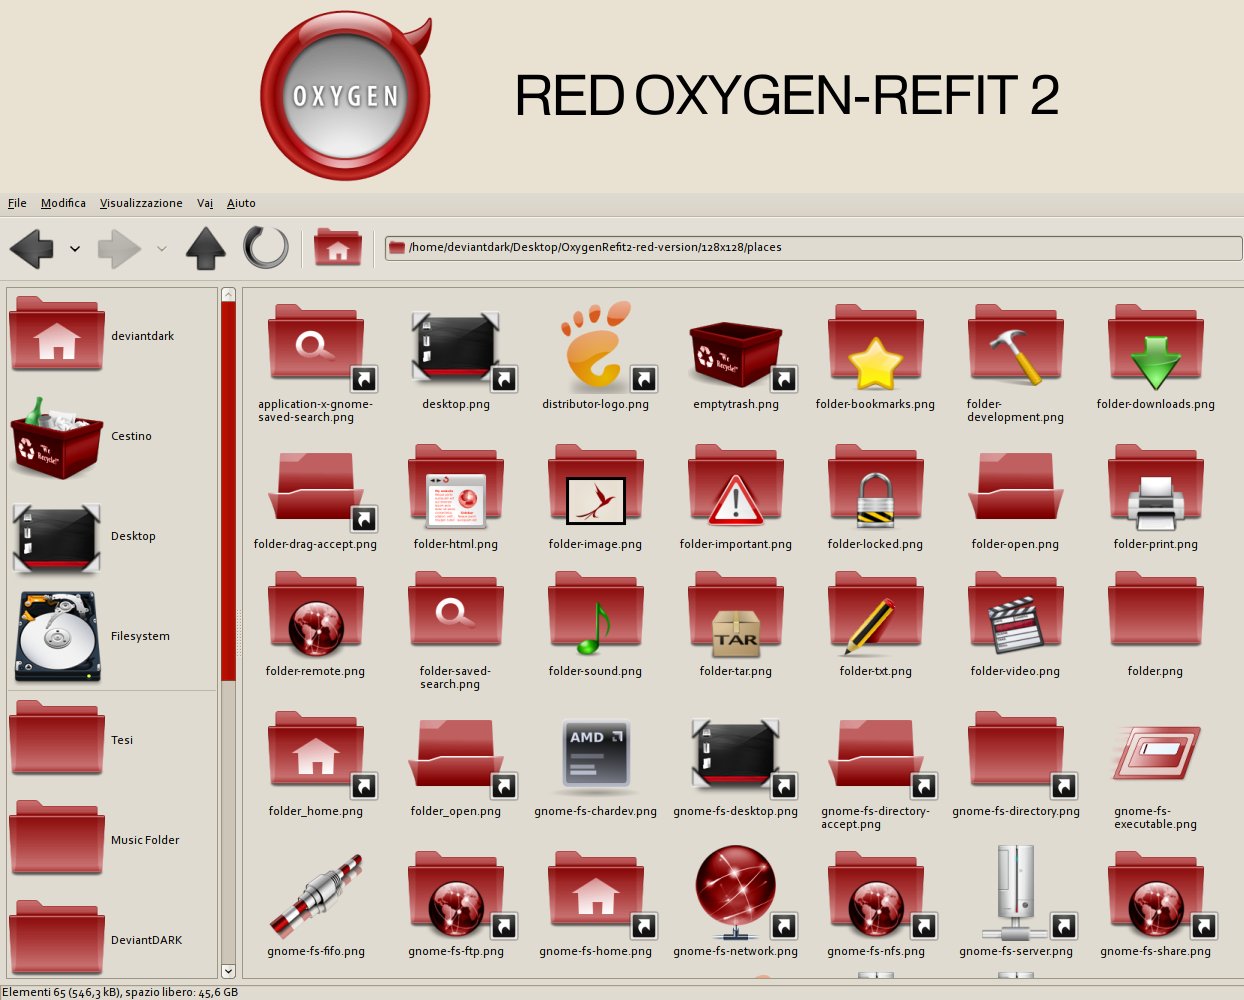Image resolution: width=1244 pixels, height=1000 pixels.
Task: Open Cestino trash in sidebar
Action: (x=82, y=436)
